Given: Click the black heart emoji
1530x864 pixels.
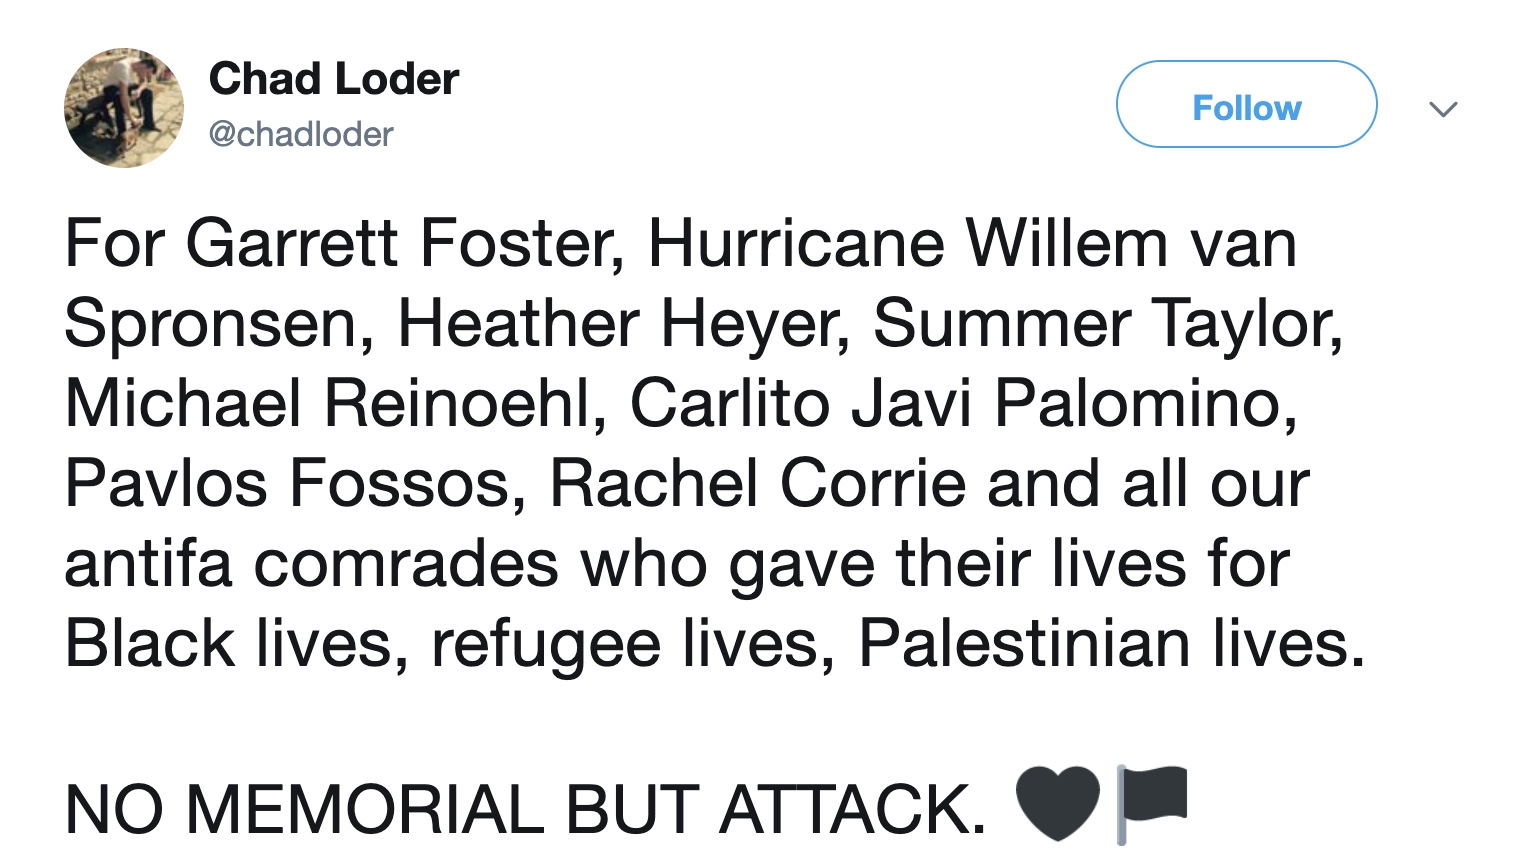Looking at the screenshot, I should click(x=1058, y=804).
